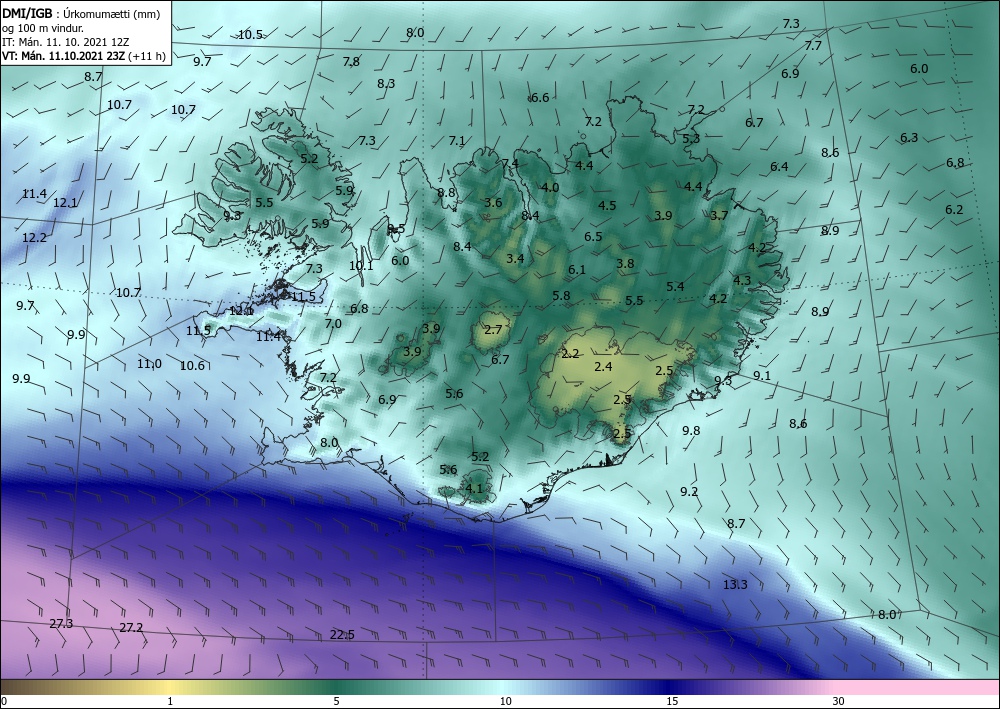Click the initial time 'IT: Mán. 11. 10. 2021 12Z'
This screenshot has width=1000, height=709.
[x=66, y=42]
